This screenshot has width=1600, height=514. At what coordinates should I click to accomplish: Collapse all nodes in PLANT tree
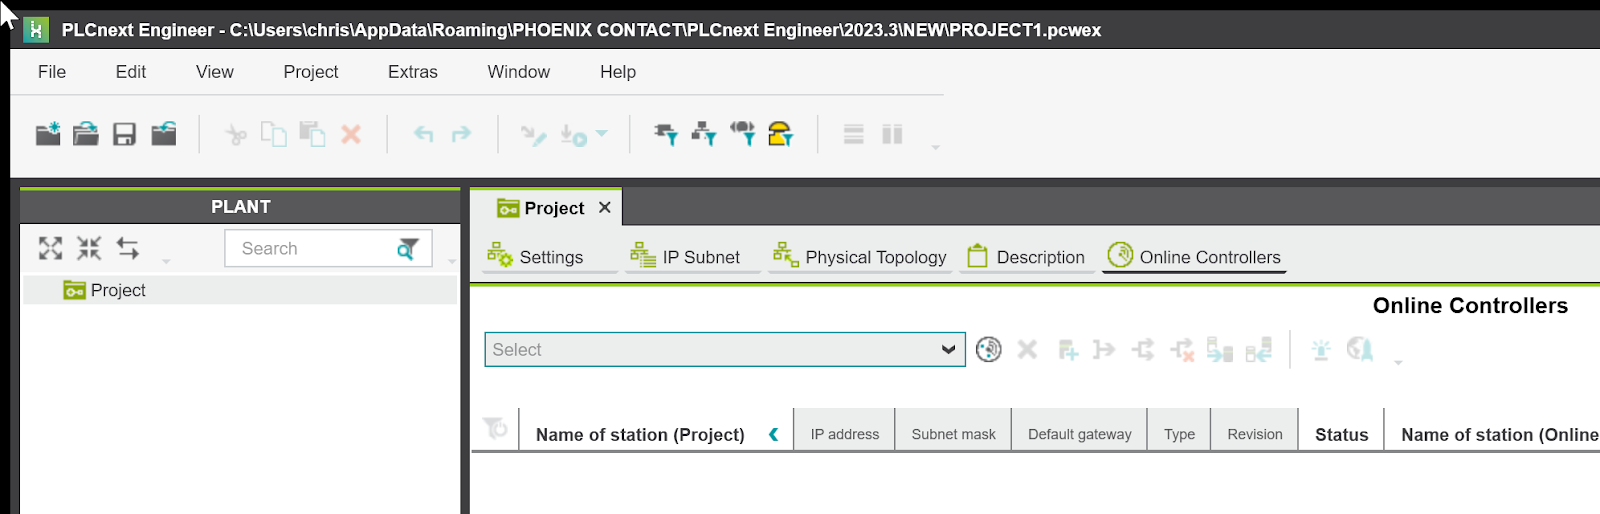pos(89,248)
